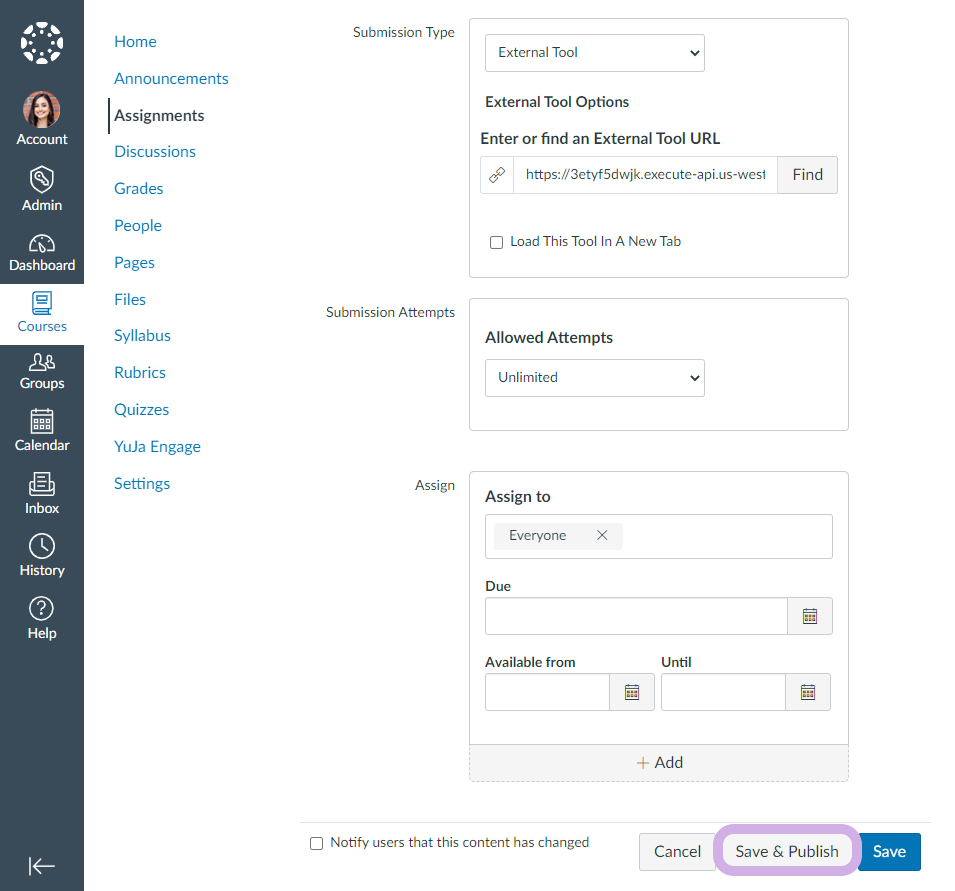Screen dimensions: 955x891
Task: Expand the Allowed Attempts Unlimited dropdown
Action: pyautogui.click(x=594, y=378)
